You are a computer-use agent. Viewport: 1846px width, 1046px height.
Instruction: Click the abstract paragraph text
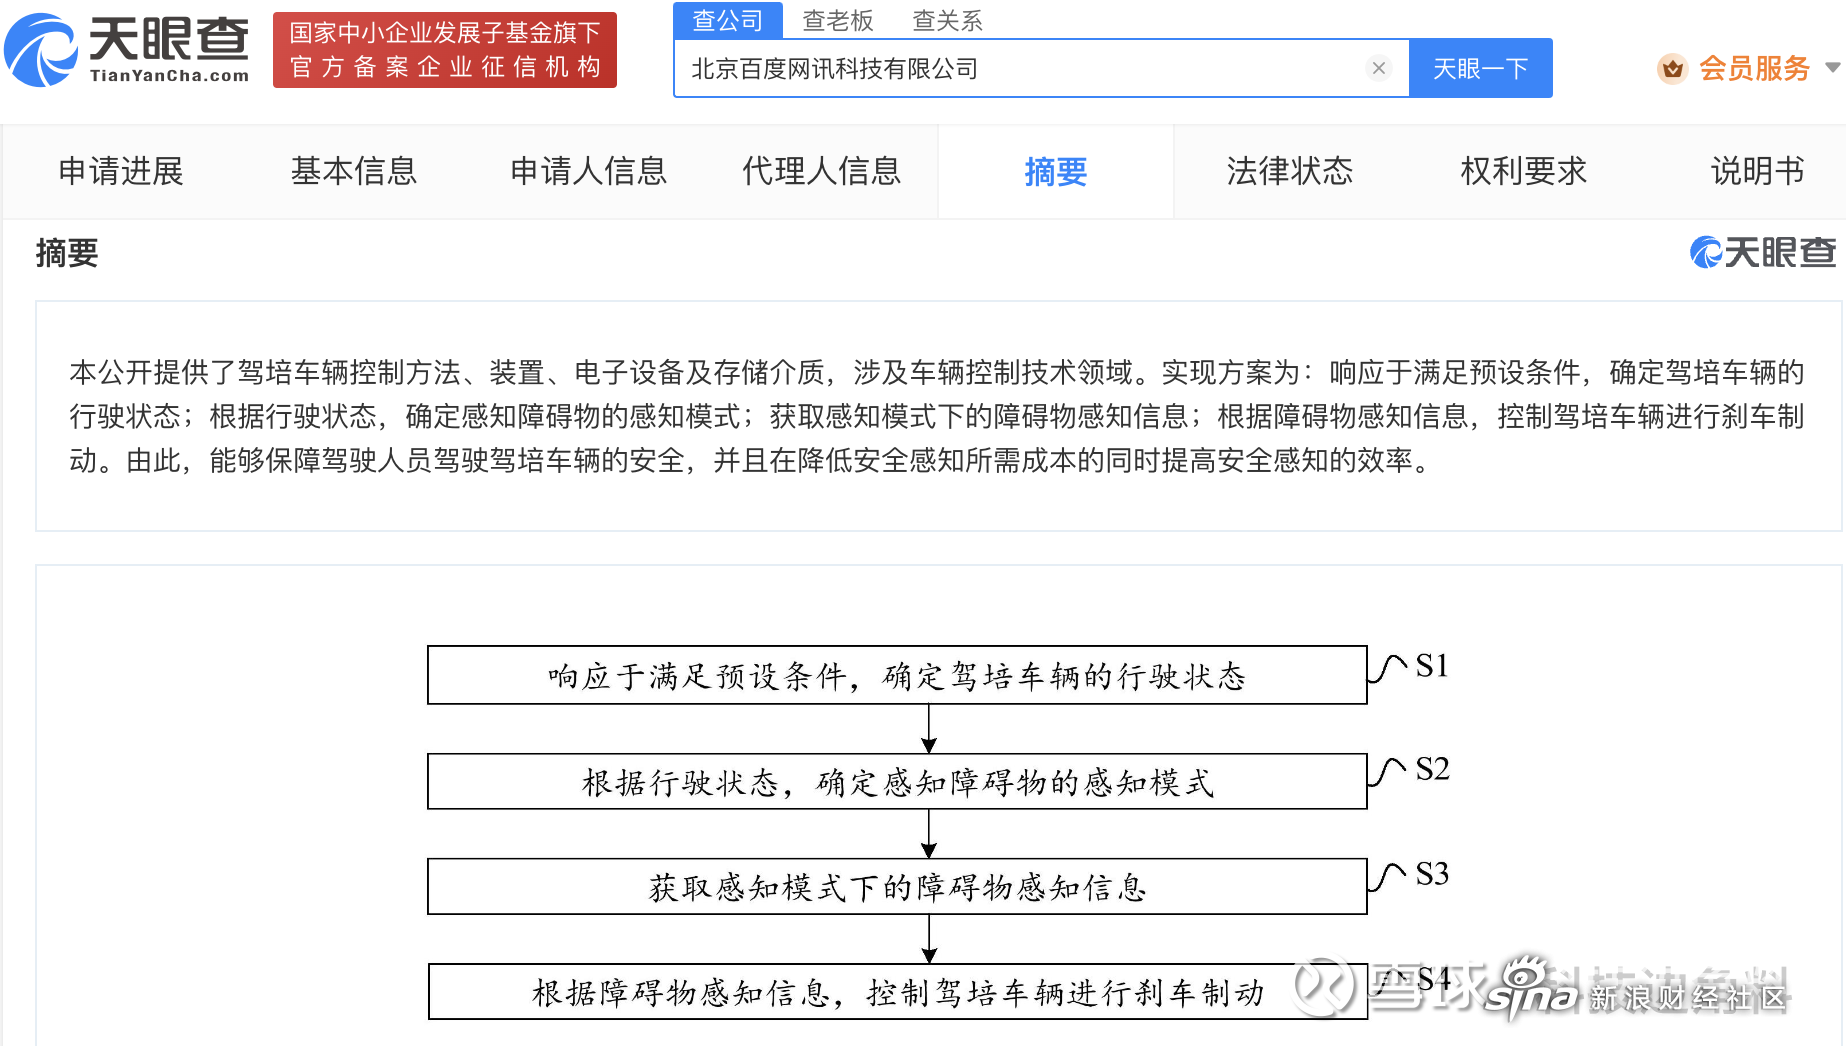tap(937, 416)
